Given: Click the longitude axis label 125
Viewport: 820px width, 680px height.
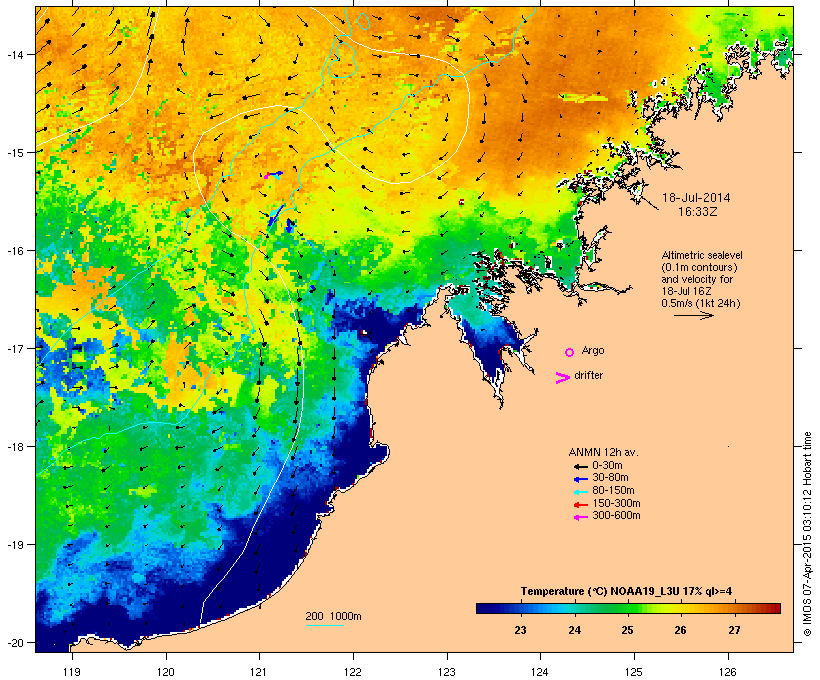Looking at the screenshot, I should point(634,672).
